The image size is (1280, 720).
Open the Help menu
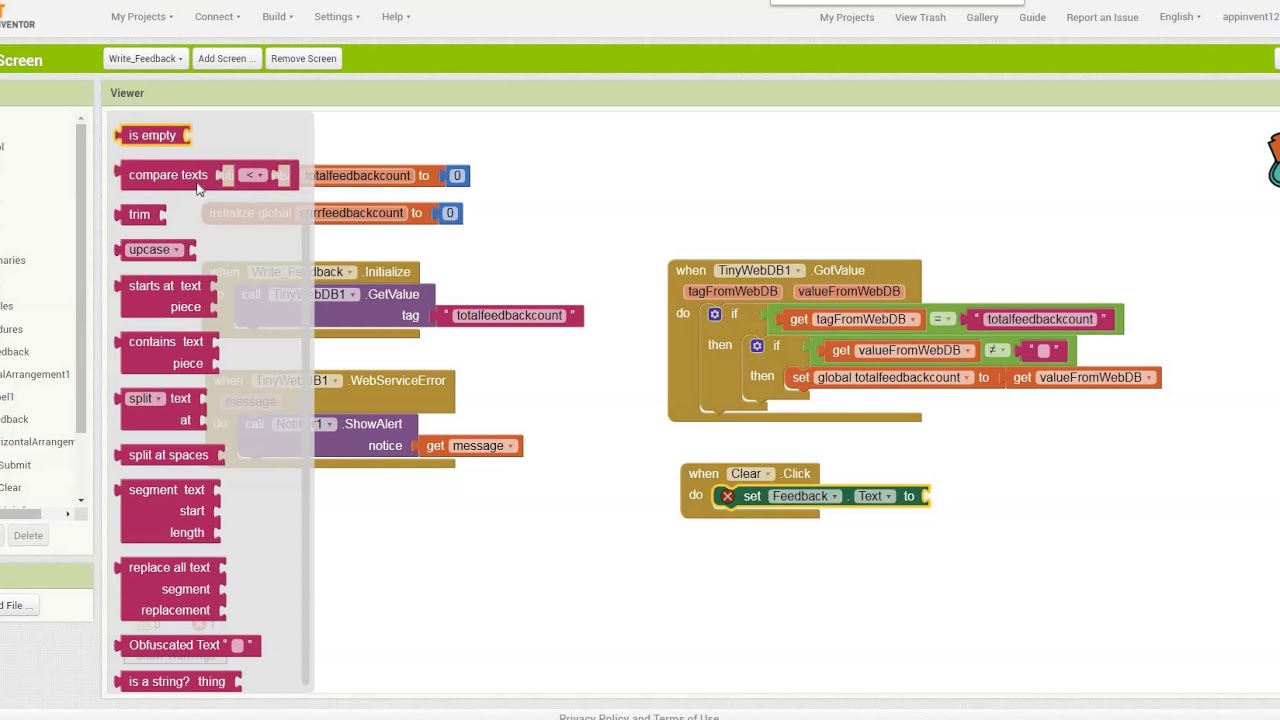pyautogui.click(x=396, y=17)
